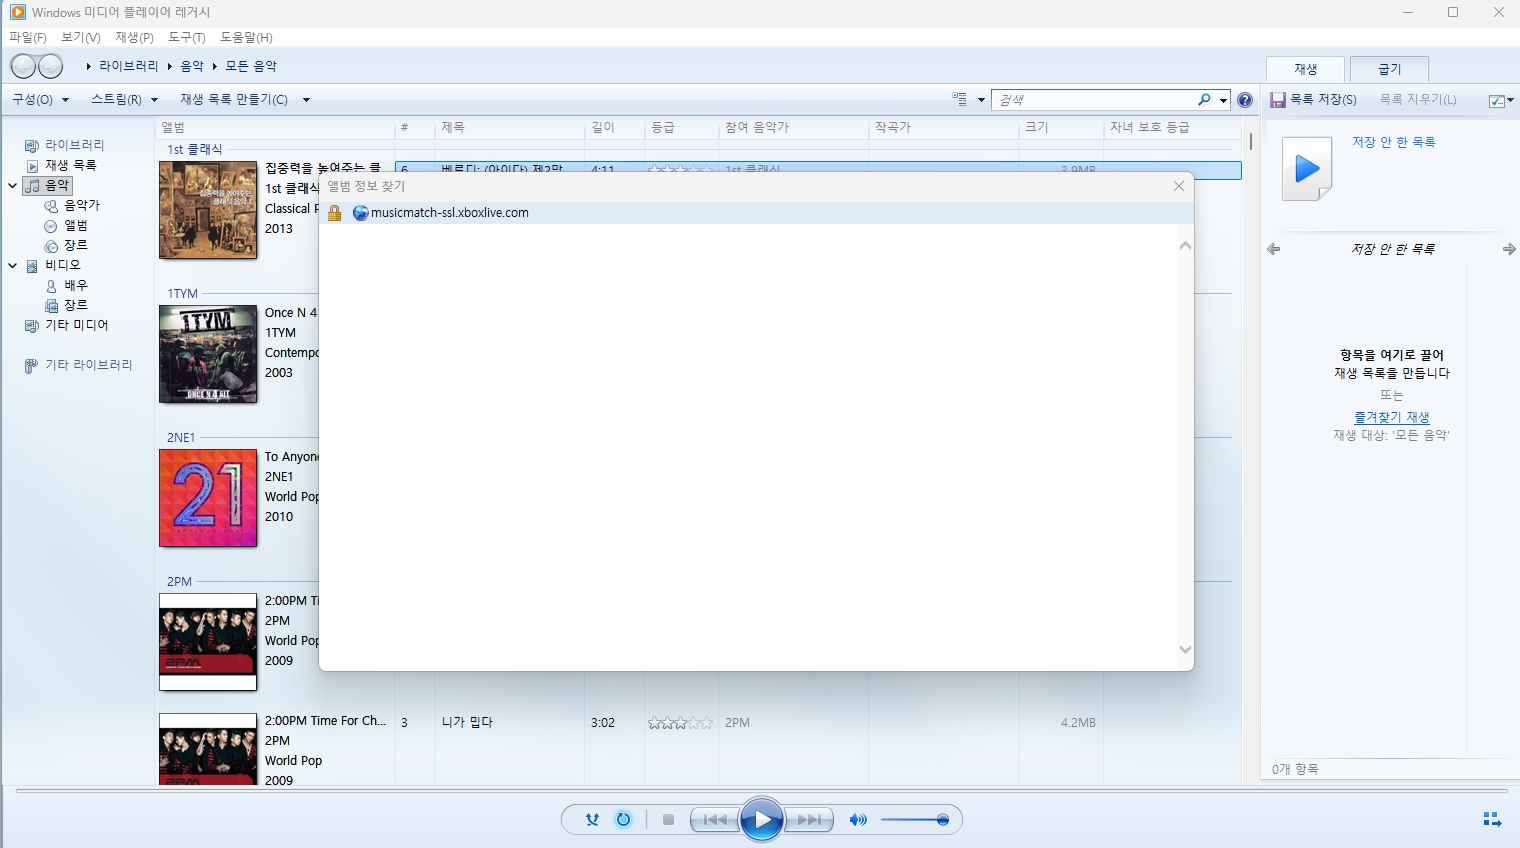Click the volume slider
1520x848 pixels.
pos(915,820)
